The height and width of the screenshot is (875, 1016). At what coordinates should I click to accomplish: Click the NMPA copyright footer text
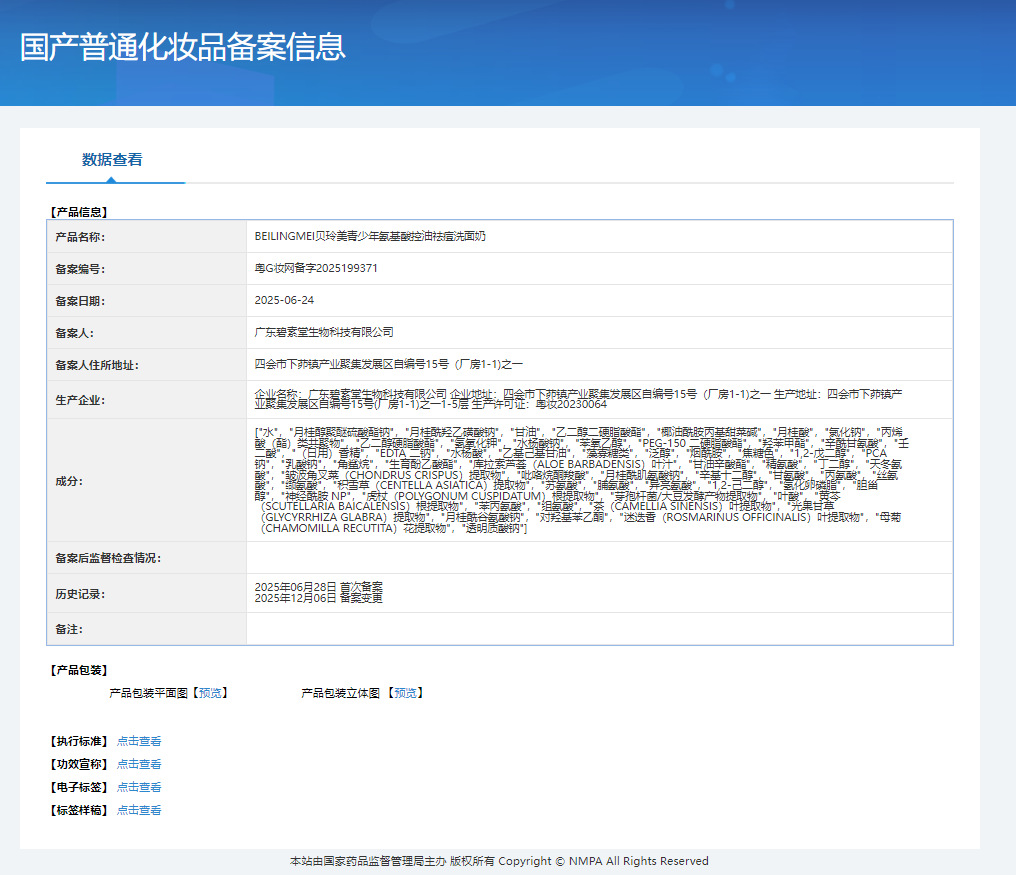coord(507,861)
